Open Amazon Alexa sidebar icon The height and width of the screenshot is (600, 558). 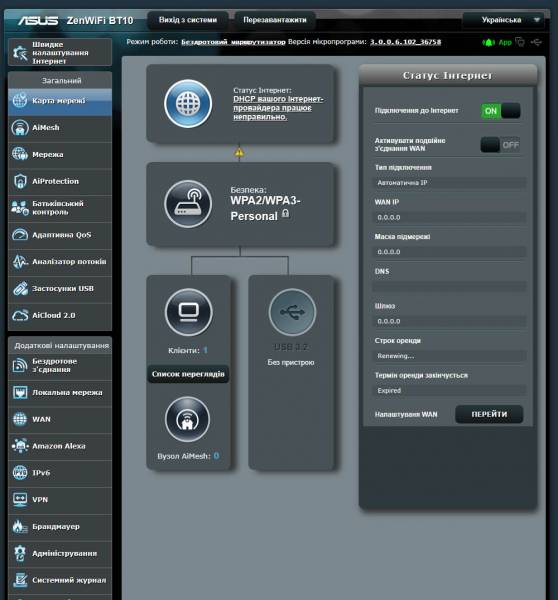20,446
